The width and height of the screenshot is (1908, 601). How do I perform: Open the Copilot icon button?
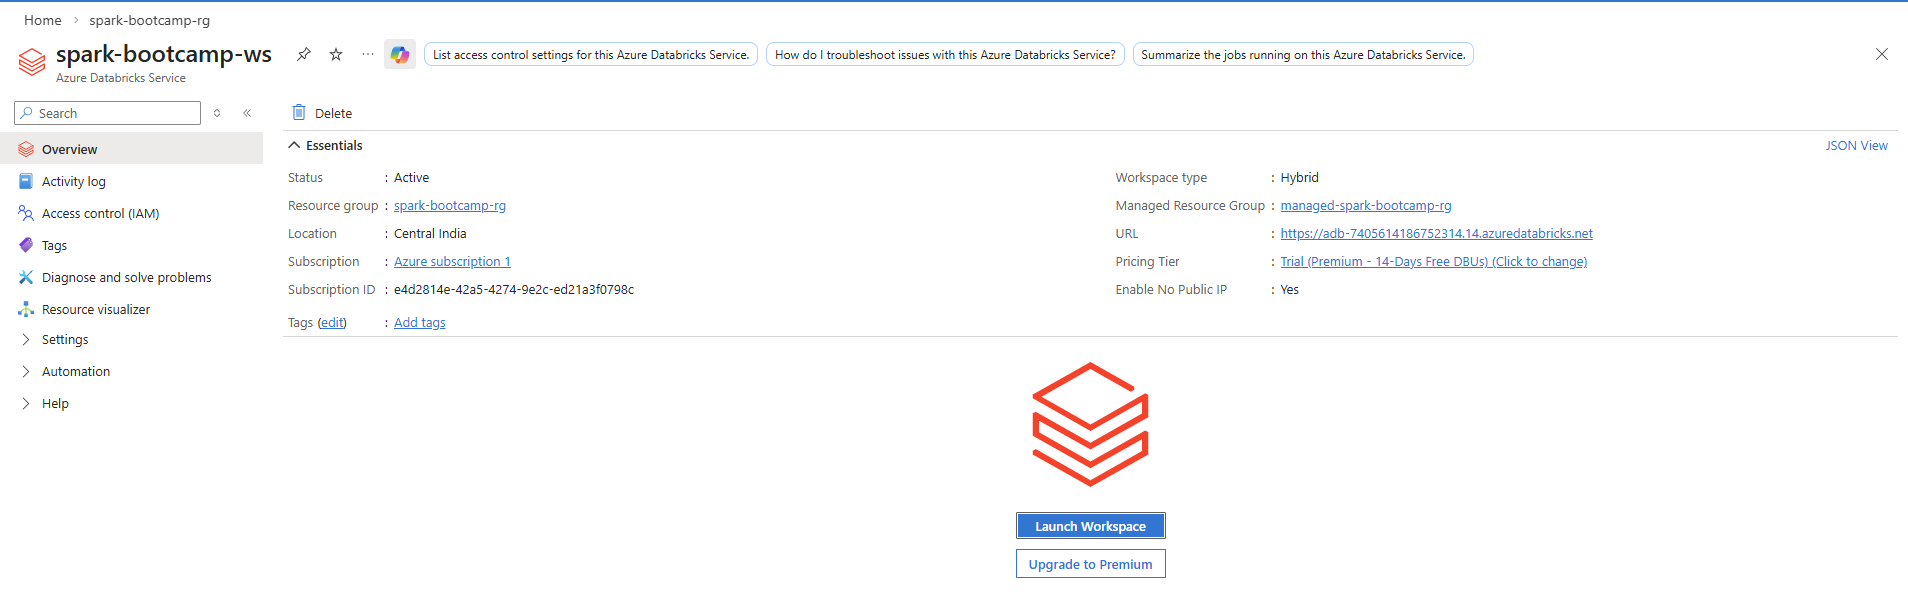[400, 55]
